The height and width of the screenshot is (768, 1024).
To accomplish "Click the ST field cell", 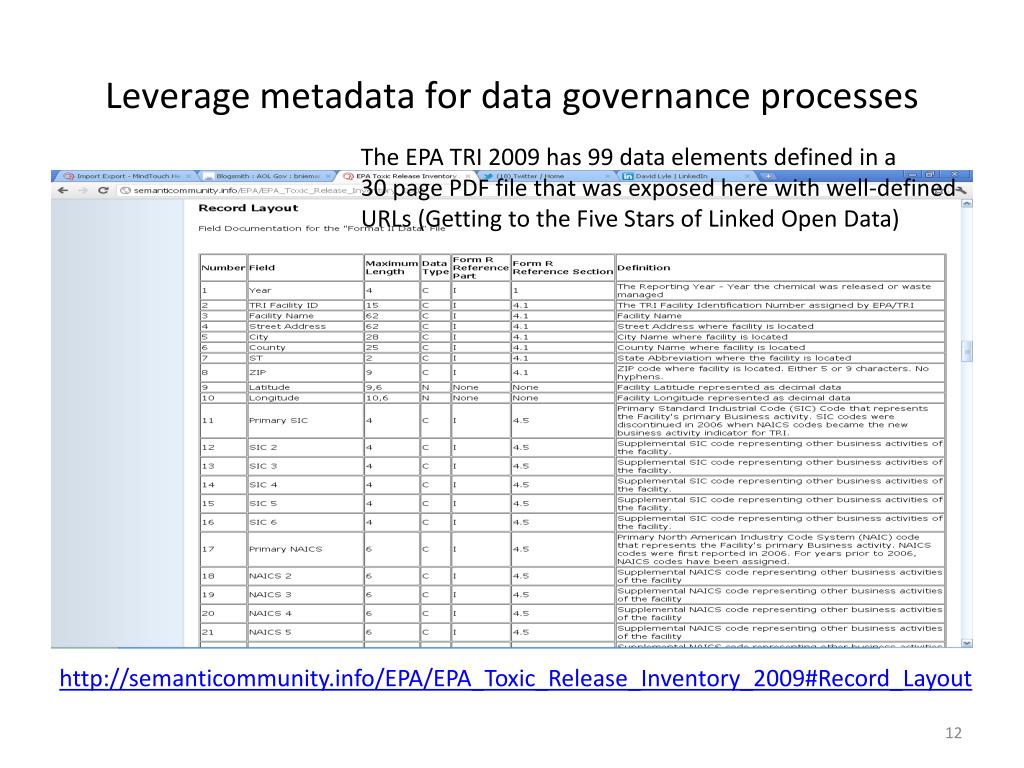I will coord(305,358).
